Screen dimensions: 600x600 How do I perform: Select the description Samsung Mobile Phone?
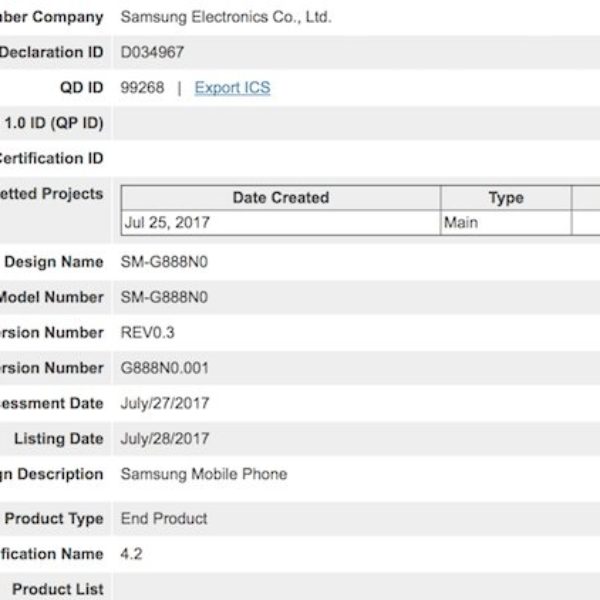click(x=204, y=474)
